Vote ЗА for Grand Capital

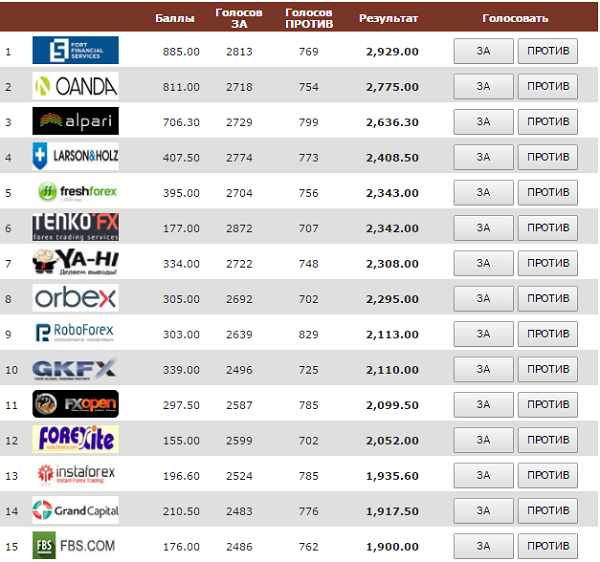(483, 511)
